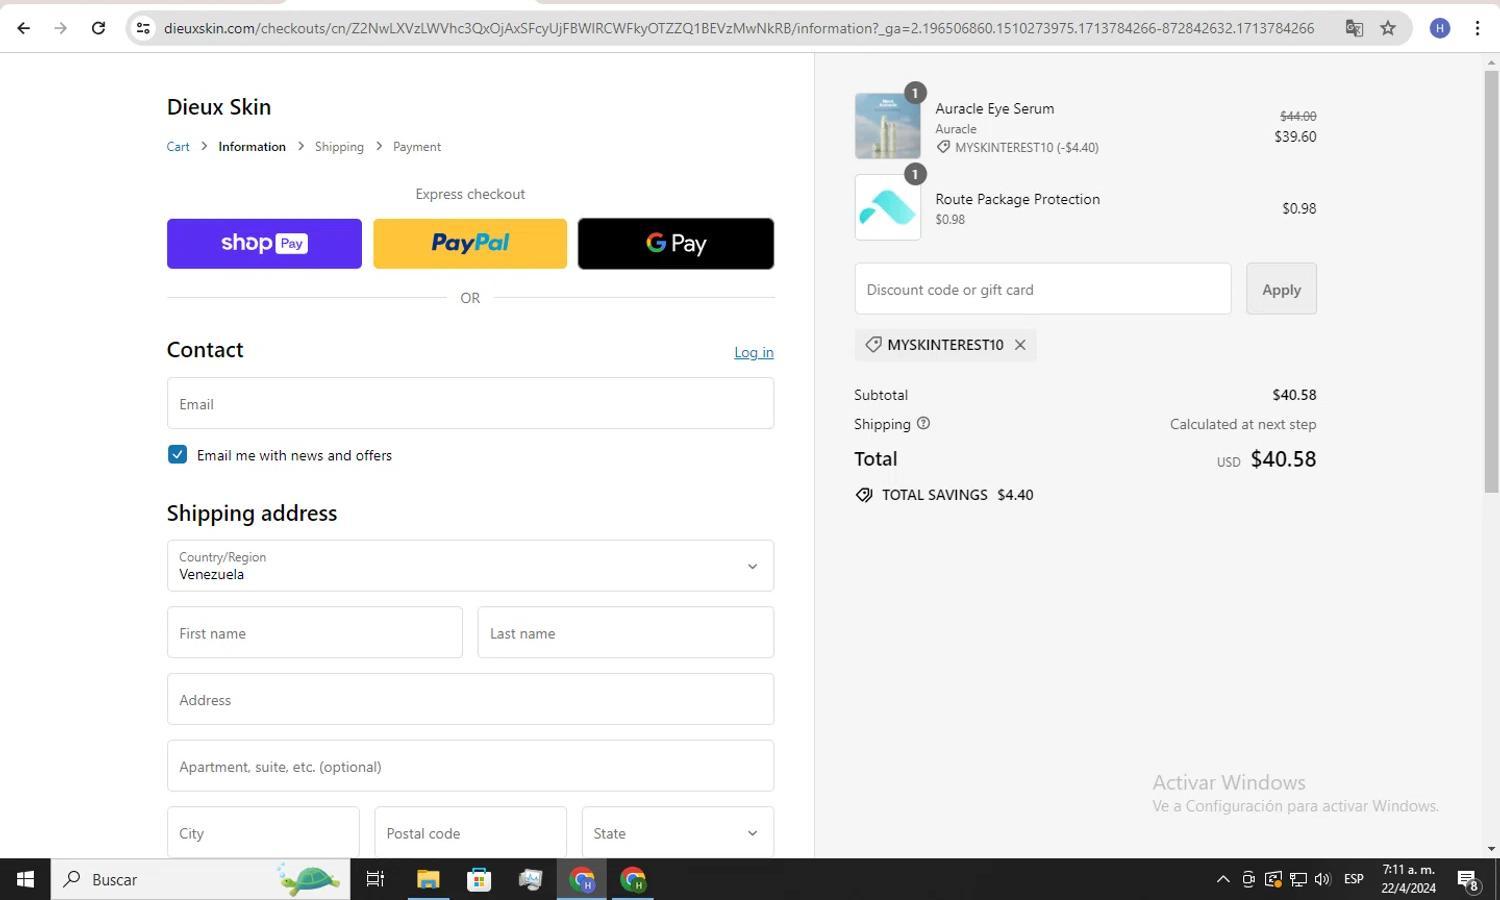Viewport: 1500px width, 900px height.
Task: Click the Email input field
Action: pos(470,404)
